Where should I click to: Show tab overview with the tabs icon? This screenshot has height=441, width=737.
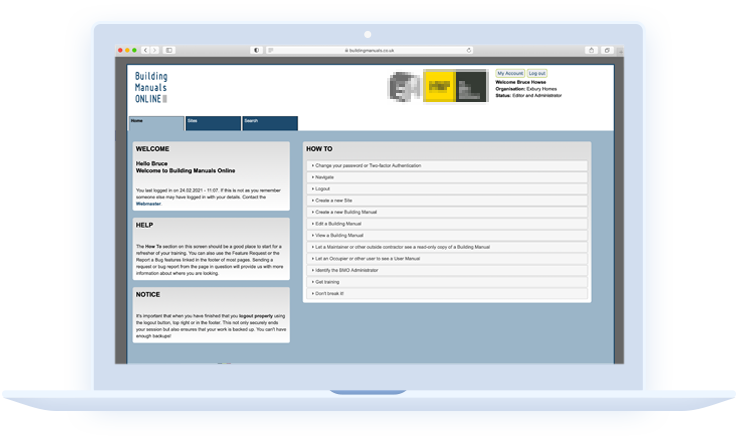coord(607,50)
